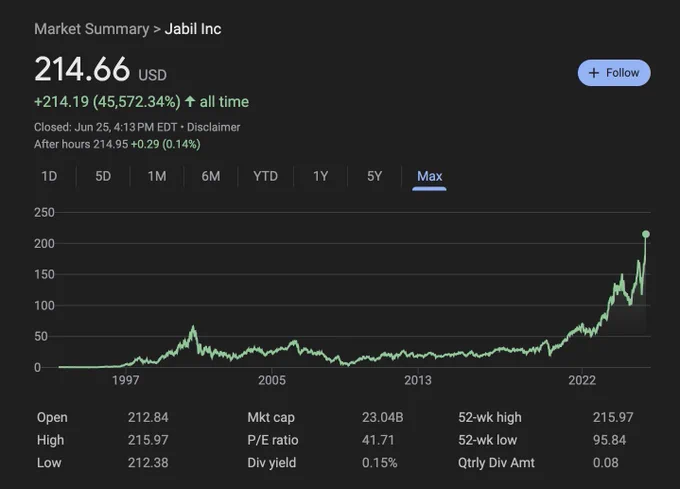Click the Open value 212.84
680x489 pixels.
point(148,417)
